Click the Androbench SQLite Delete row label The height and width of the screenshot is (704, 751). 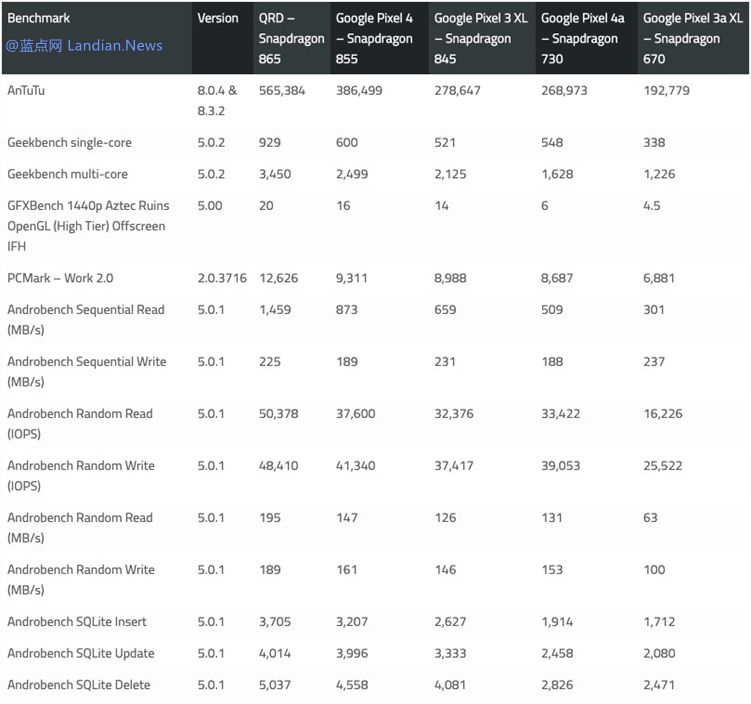coord(80,685)
